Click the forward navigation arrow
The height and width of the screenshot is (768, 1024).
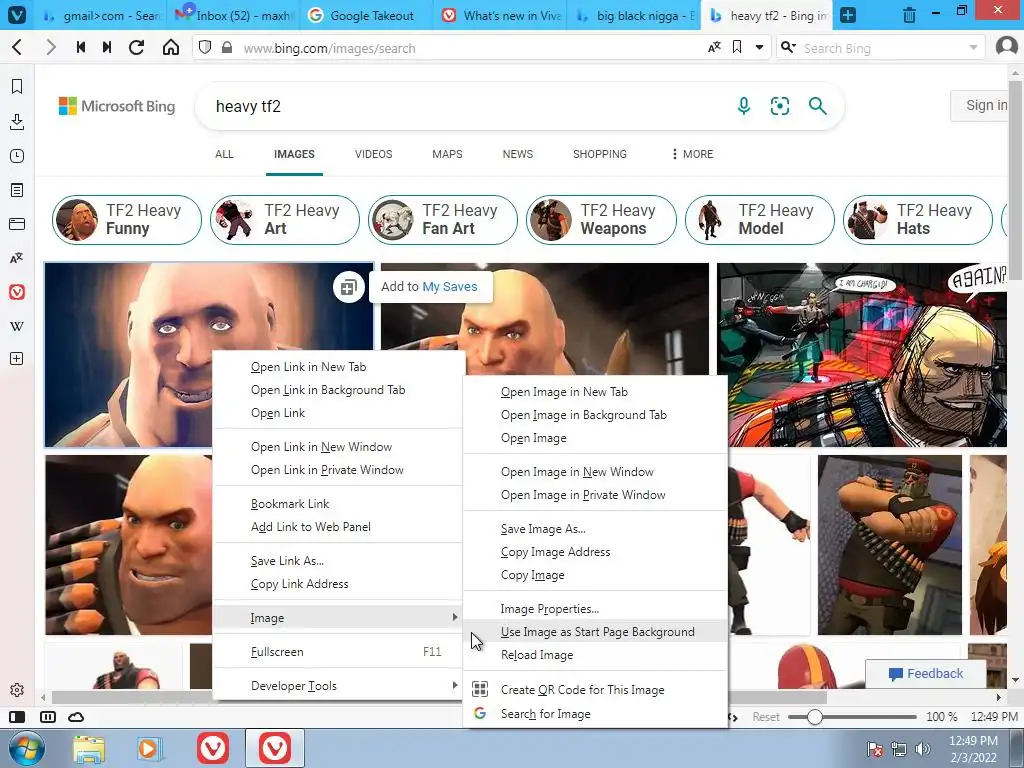(50, 47)
